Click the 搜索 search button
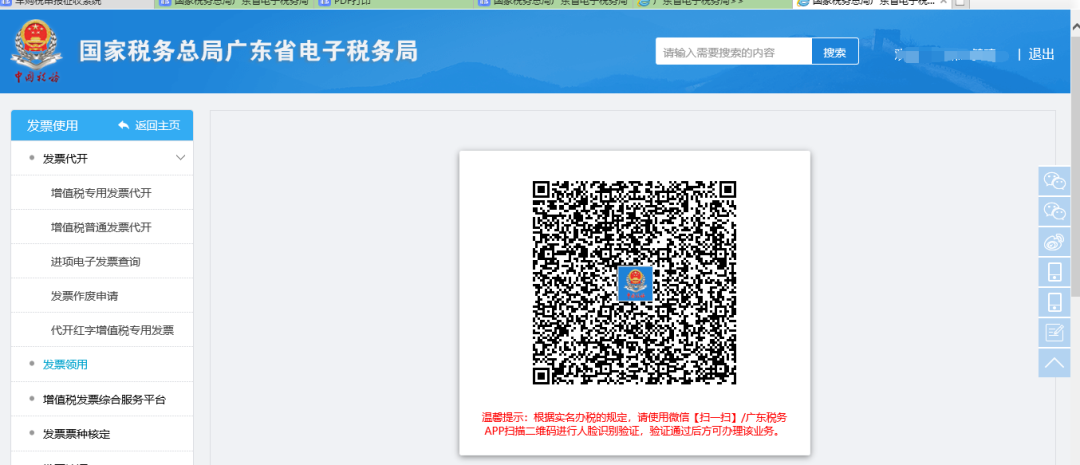Screen dimensions: 1080x465 [834, 53]
